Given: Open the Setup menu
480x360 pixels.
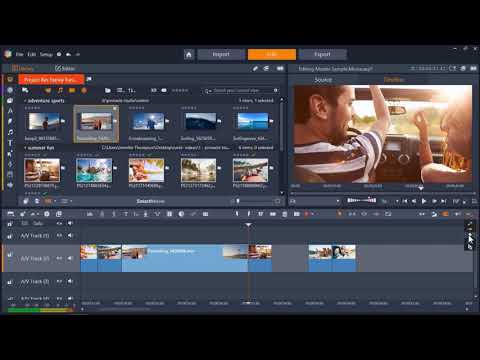Looking at the screenshot, I should tap(46, 54).
